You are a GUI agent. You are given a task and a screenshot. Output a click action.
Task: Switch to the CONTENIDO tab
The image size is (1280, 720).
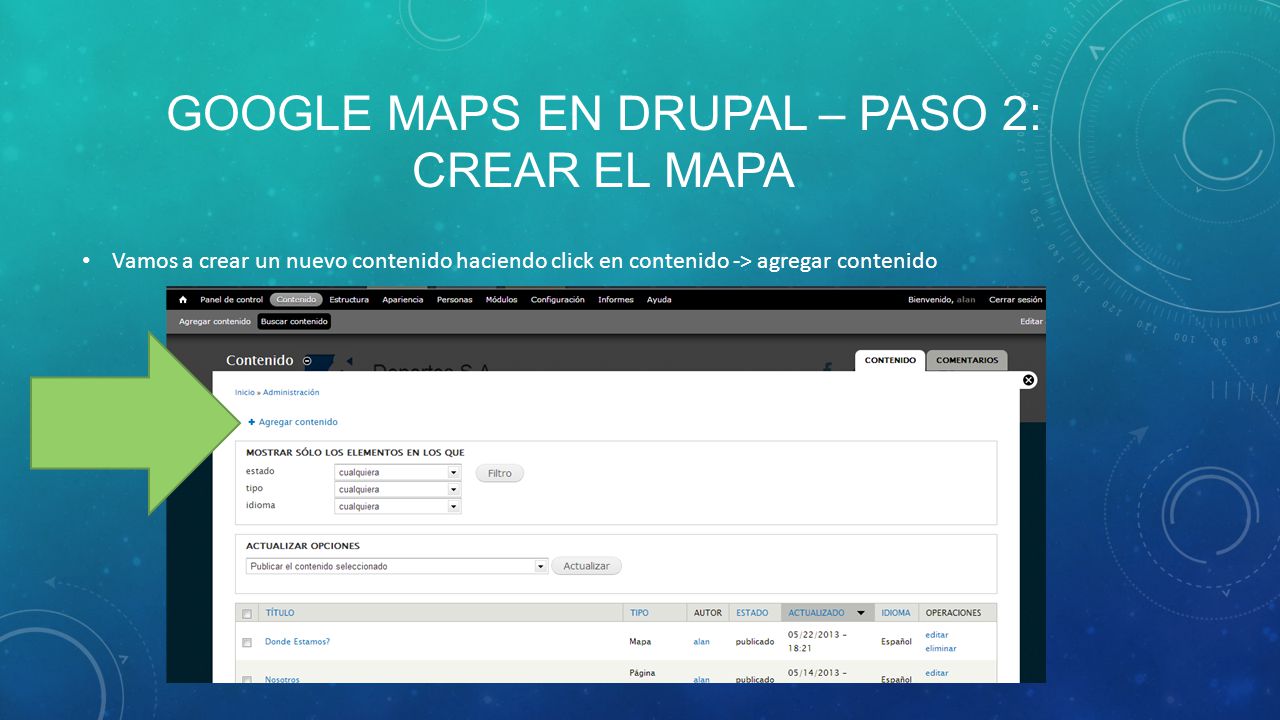coord(890,361)
